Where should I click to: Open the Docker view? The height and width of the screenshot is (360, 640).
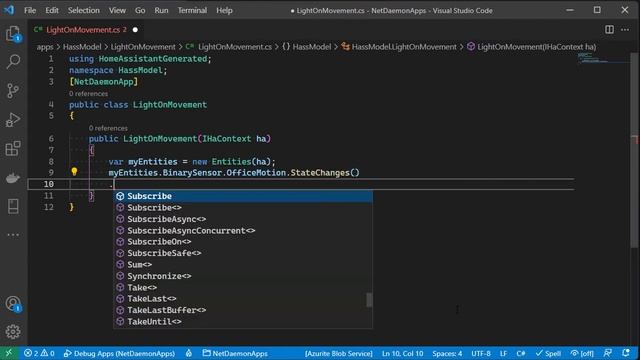(x=13, y=178)
